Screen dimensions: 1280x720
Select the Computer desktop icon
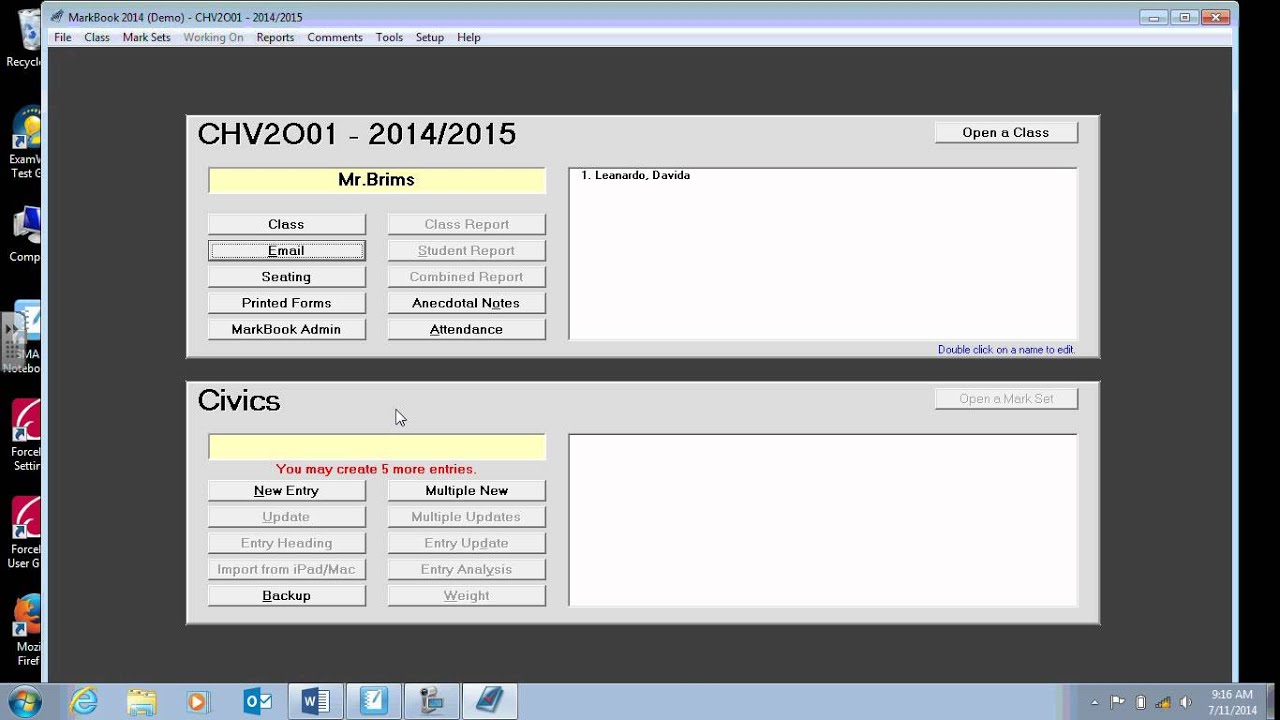(x=26, y=234)
